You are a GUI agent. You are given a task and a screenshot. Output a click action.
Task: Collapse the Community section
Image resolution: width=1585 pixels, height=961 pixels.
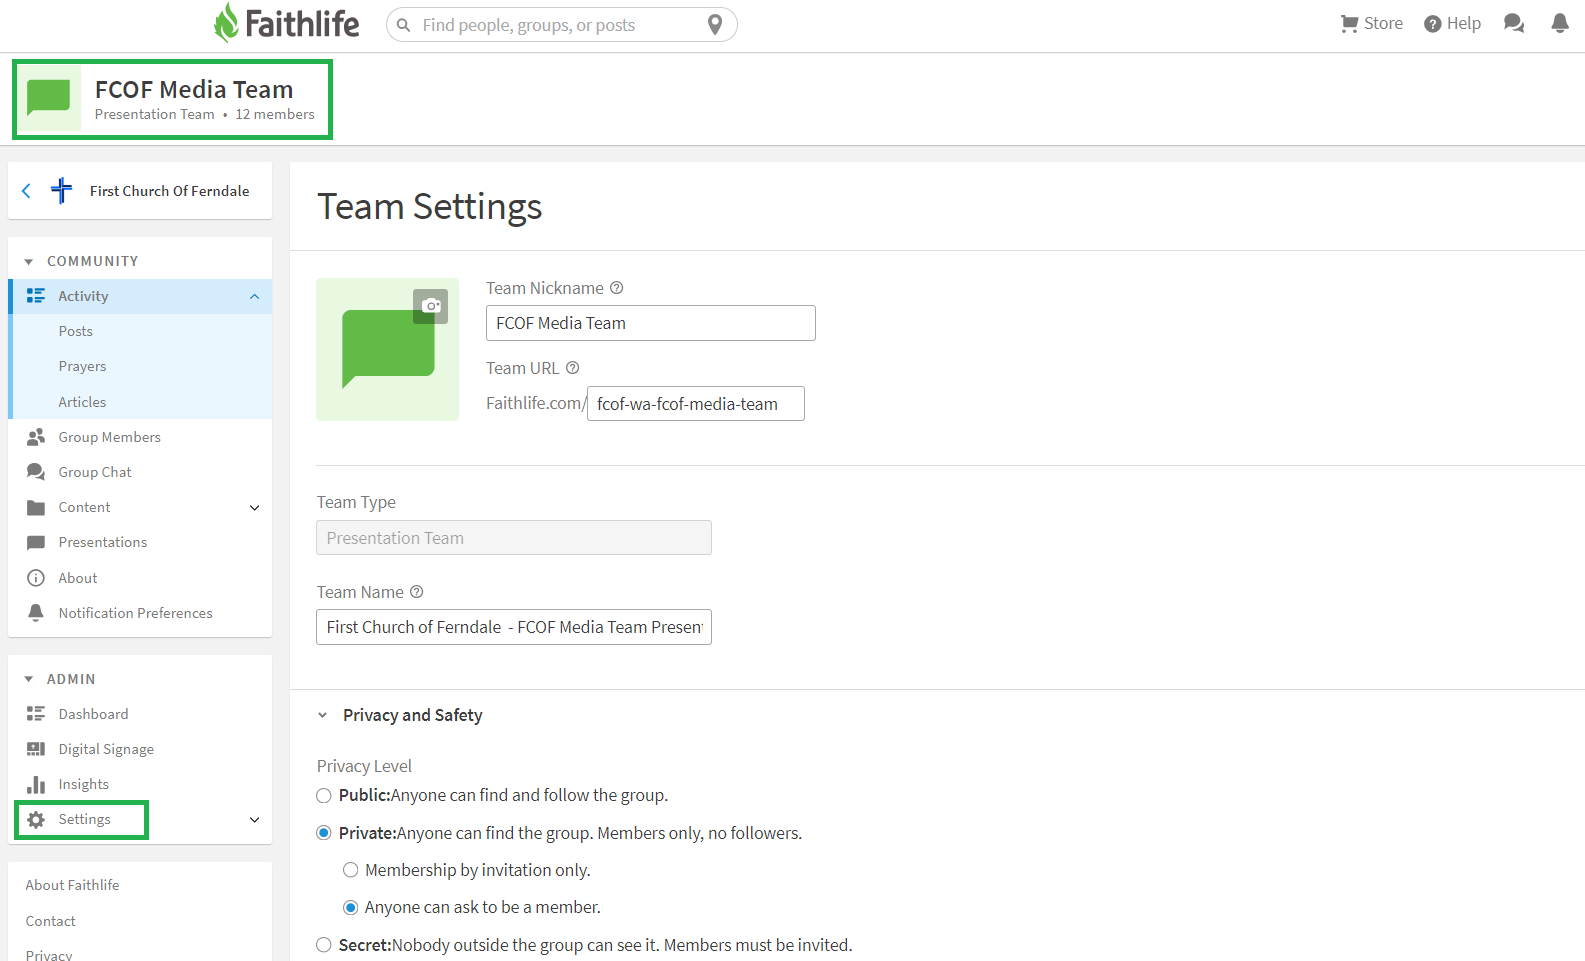click(x=29, y=262)
